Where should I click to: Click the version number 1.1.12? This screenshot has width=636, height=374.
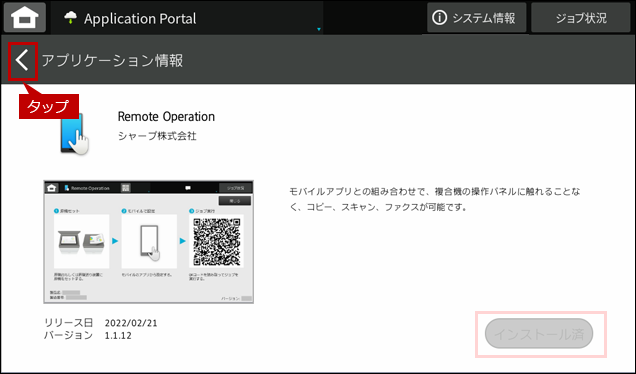pyautogui.click(x=118, y=335)
